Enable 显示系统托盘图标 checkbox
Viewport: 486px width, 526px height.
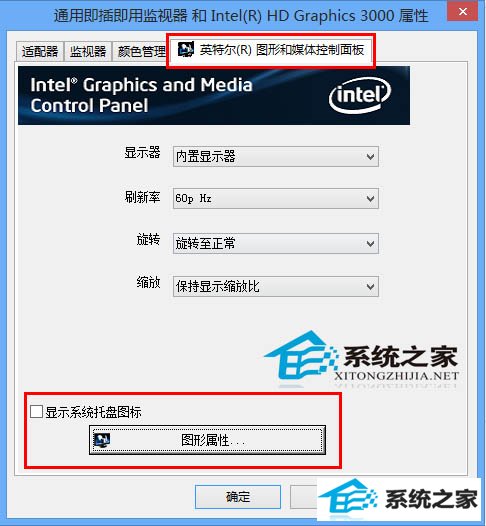tap(36, 411)
